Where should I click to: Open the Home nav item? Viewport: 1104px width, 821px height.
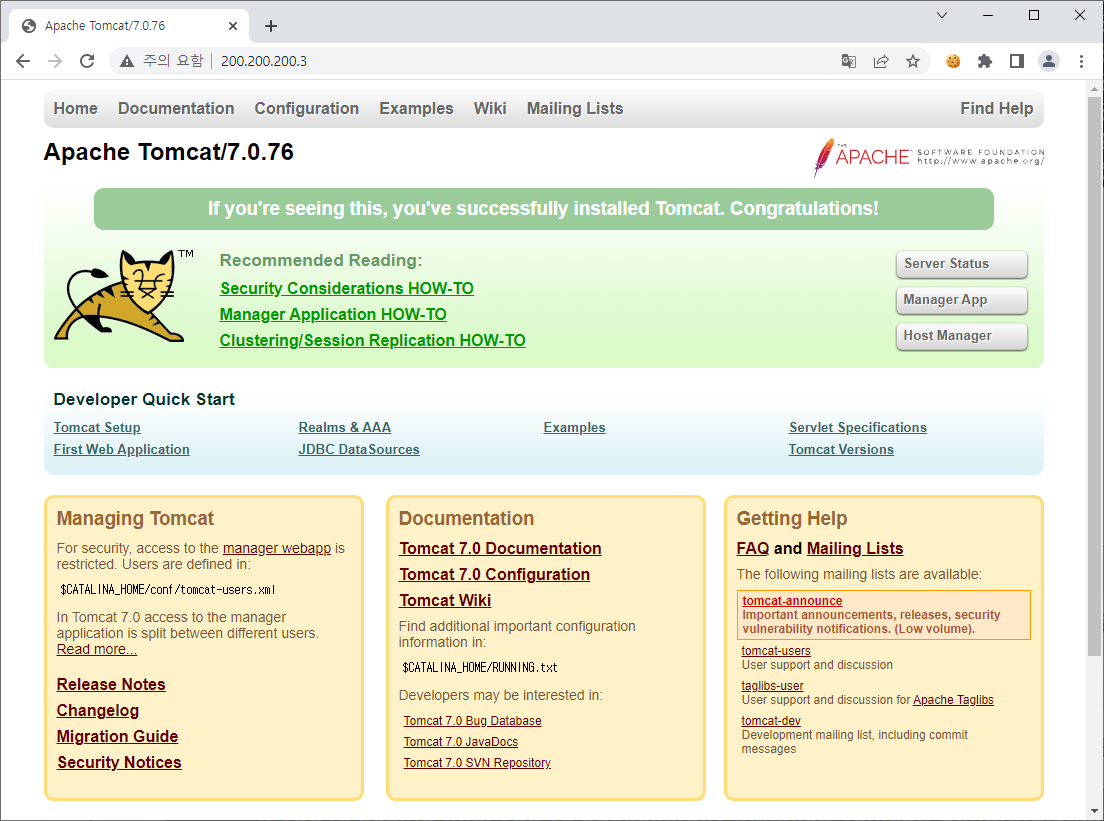coord(75,108)
